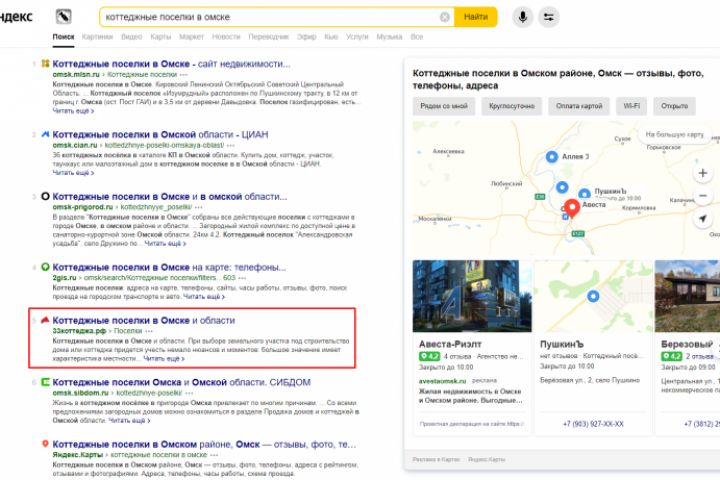Screen dimensions: 720x480
Task: Open the Услуги tab
Action: coord(357,37)
